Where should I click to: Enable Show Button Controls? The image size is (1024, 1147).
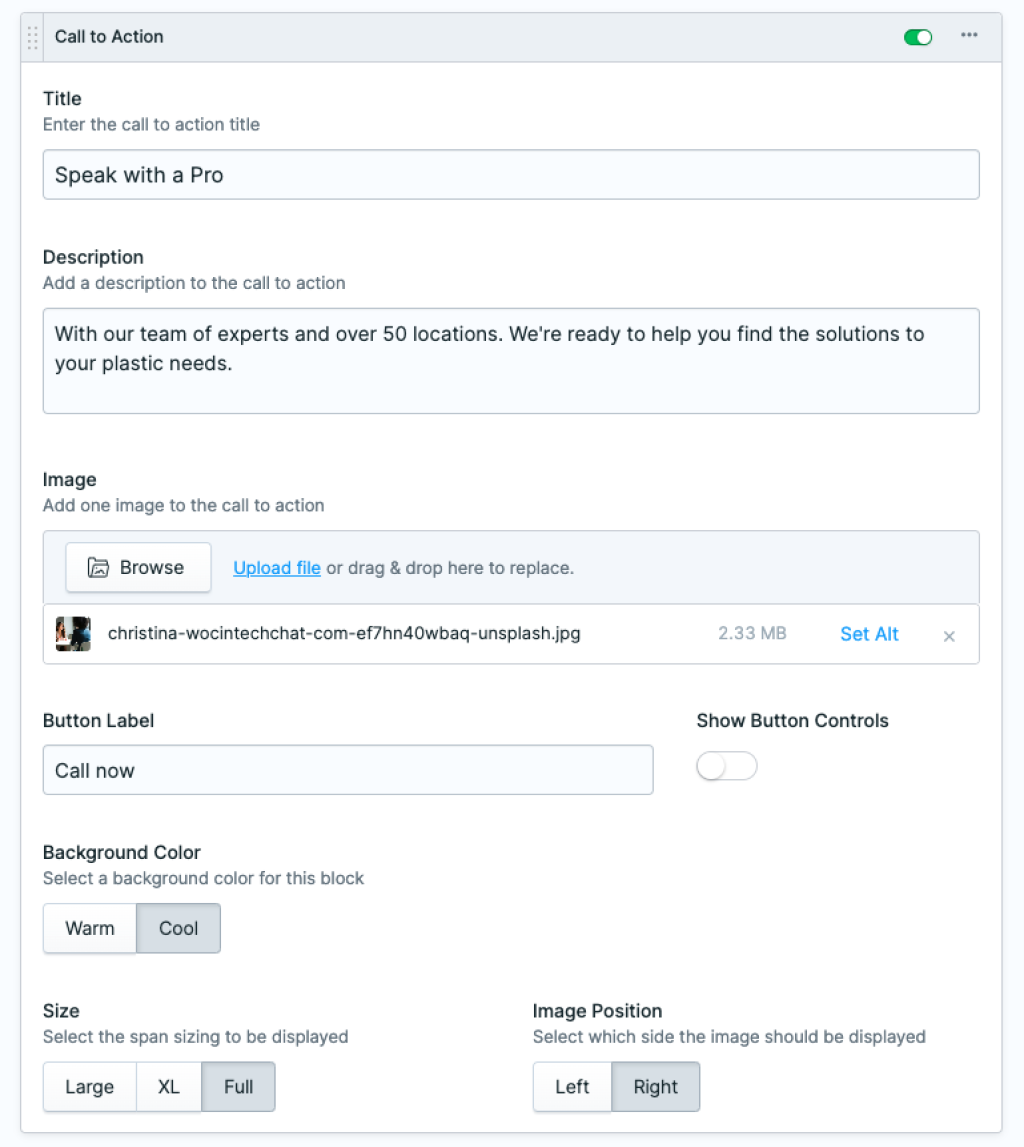(x=726, y=765)
